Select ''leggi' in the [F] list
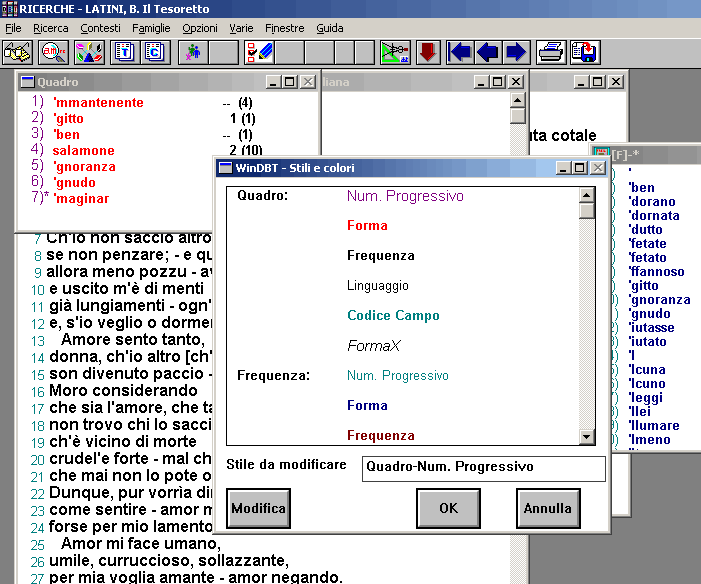Viewport: 701px width, 584px height. click(646, 398)
